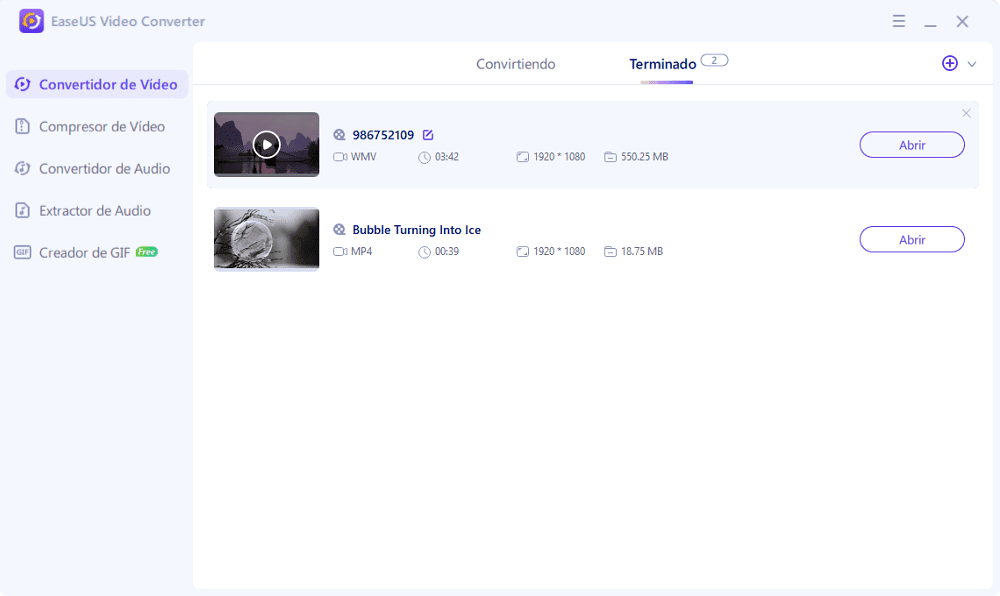Click the resolution icon in 986752109 row
Image resolution: width=1000 pixels, height=596 pixels.
[x=522, y=157]
